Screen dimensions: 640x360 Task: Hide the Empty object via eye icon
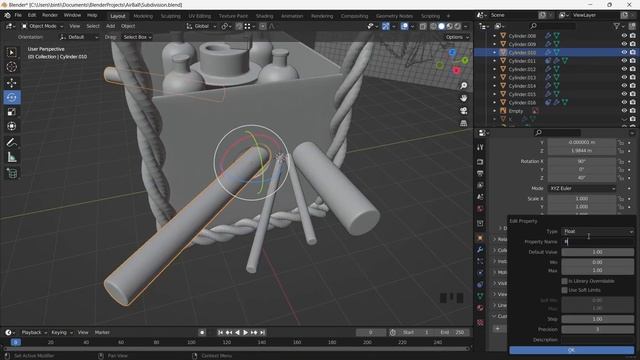(624, 111)
